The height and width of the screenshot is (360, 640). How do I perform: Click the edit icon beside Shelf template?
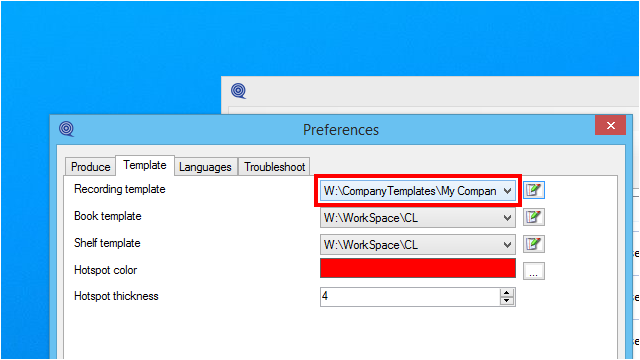tap(533, 244)
